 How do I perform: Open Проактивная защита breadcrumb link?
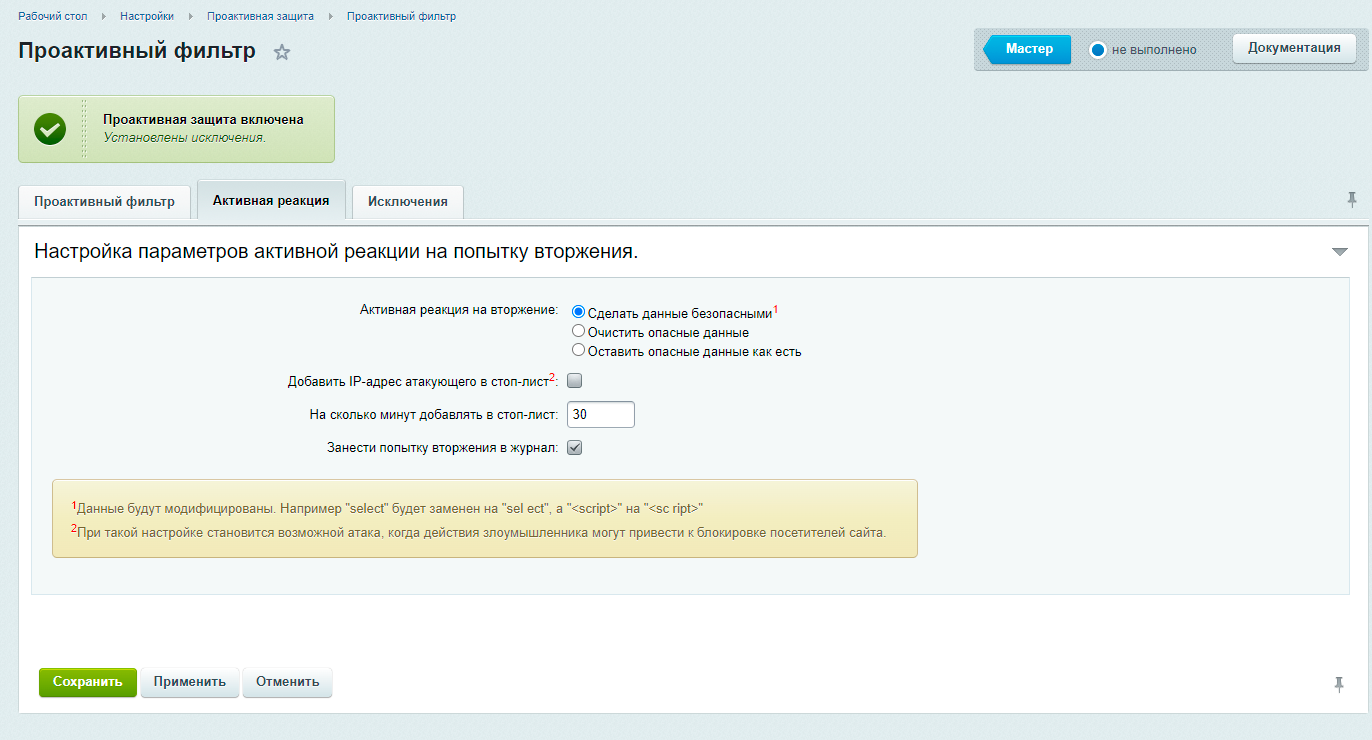click(260, 17)
